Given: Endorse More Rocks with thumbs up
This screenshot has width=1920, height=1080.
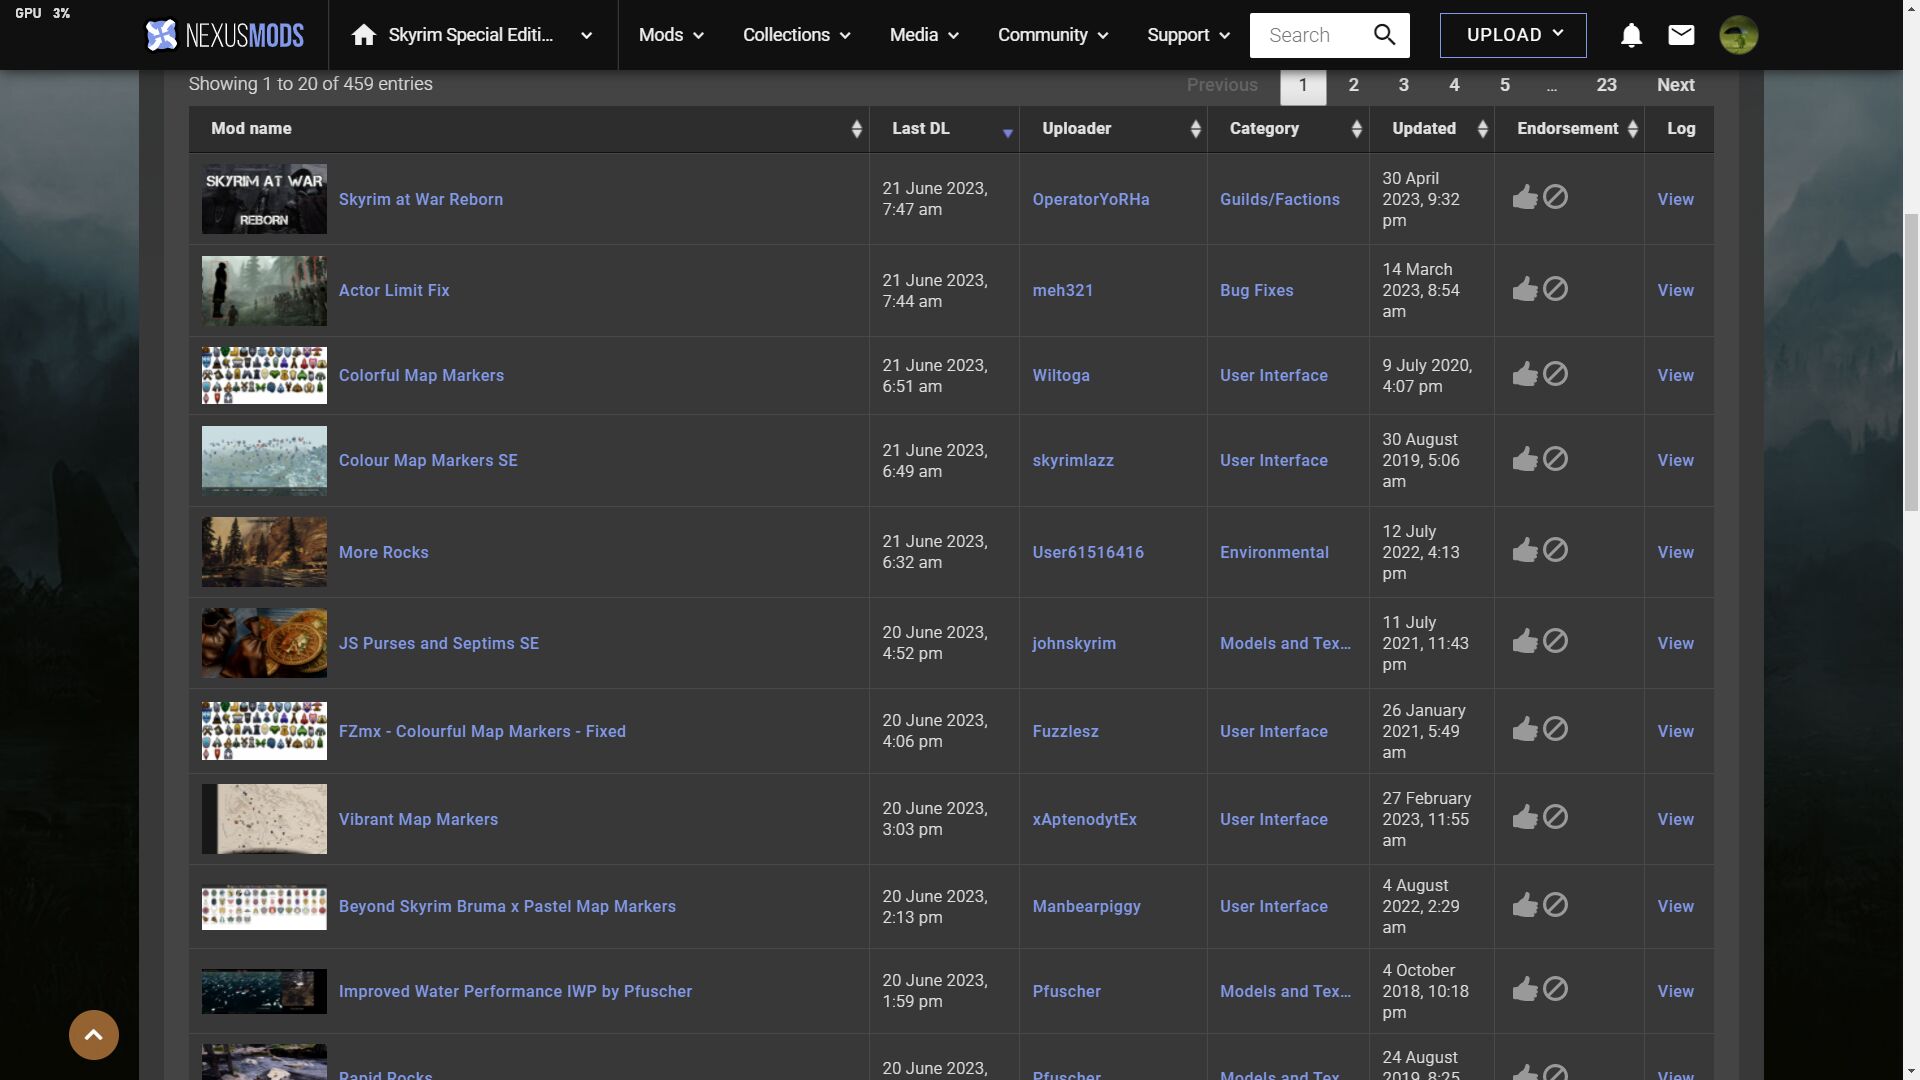Looking at the screenshot, I should click(1525, 551).
